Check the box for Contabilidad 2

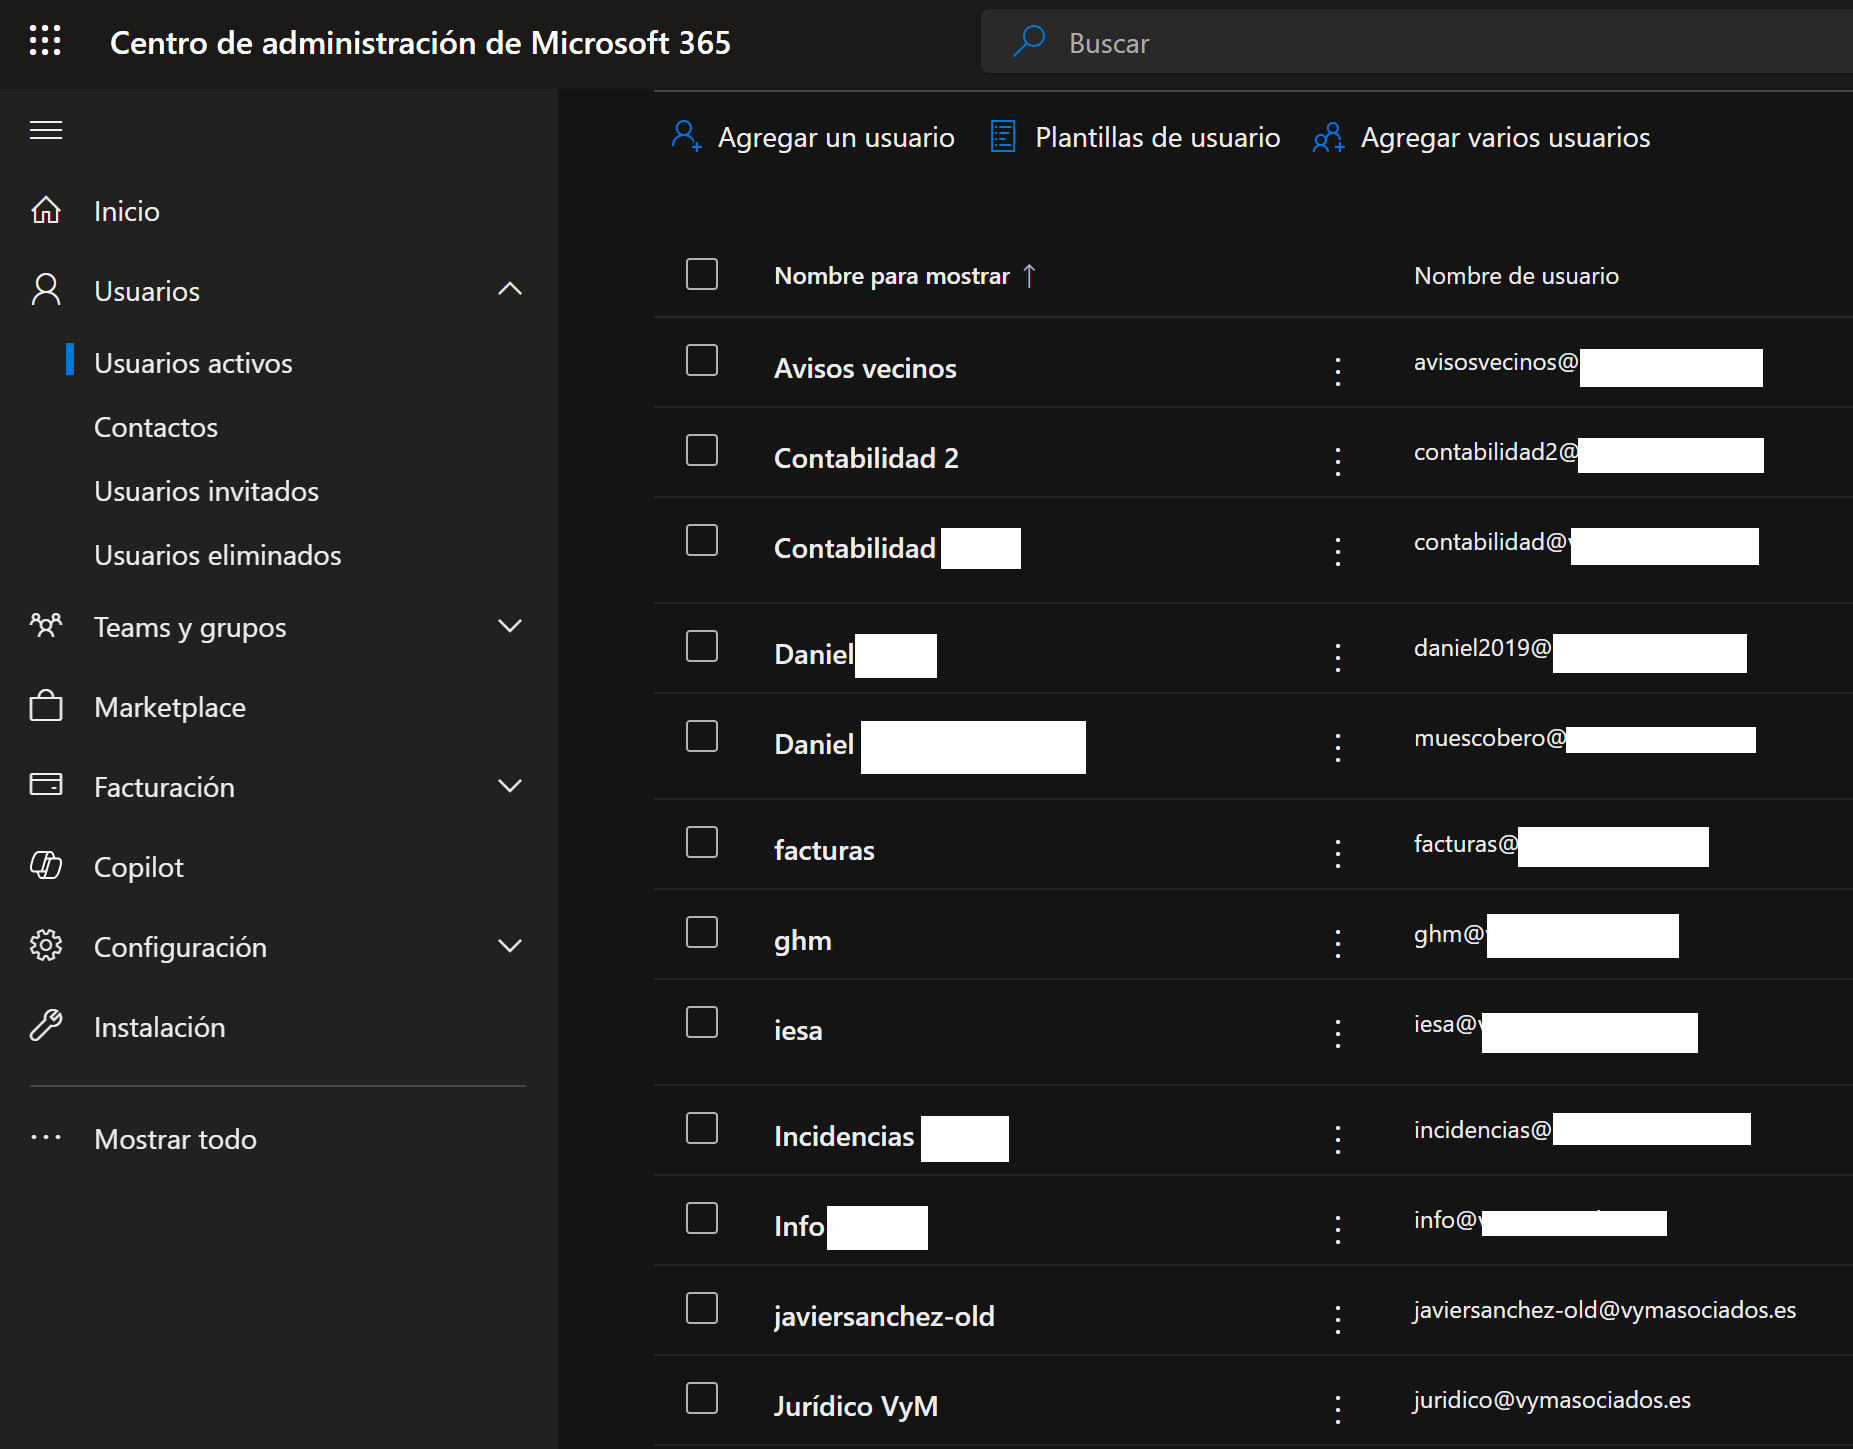(702, 451)
